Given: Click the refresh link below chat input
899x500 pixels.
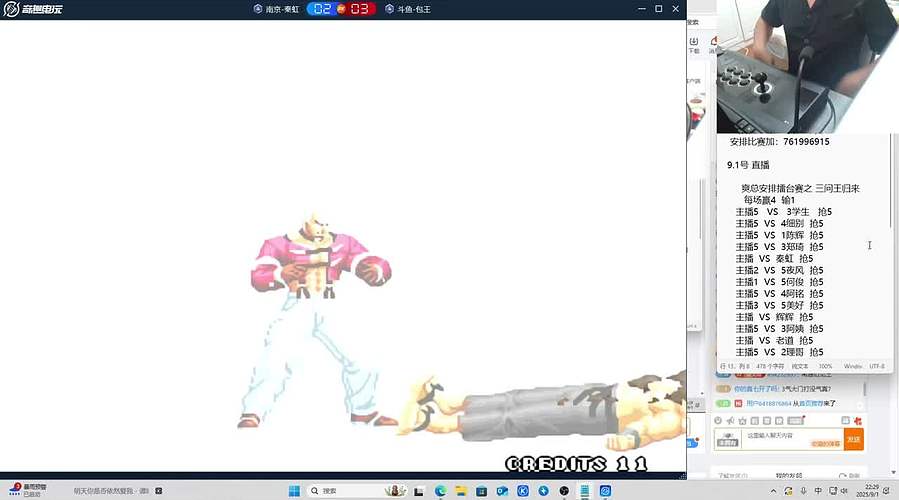Looking at the screenshot, I should point(849,475).
